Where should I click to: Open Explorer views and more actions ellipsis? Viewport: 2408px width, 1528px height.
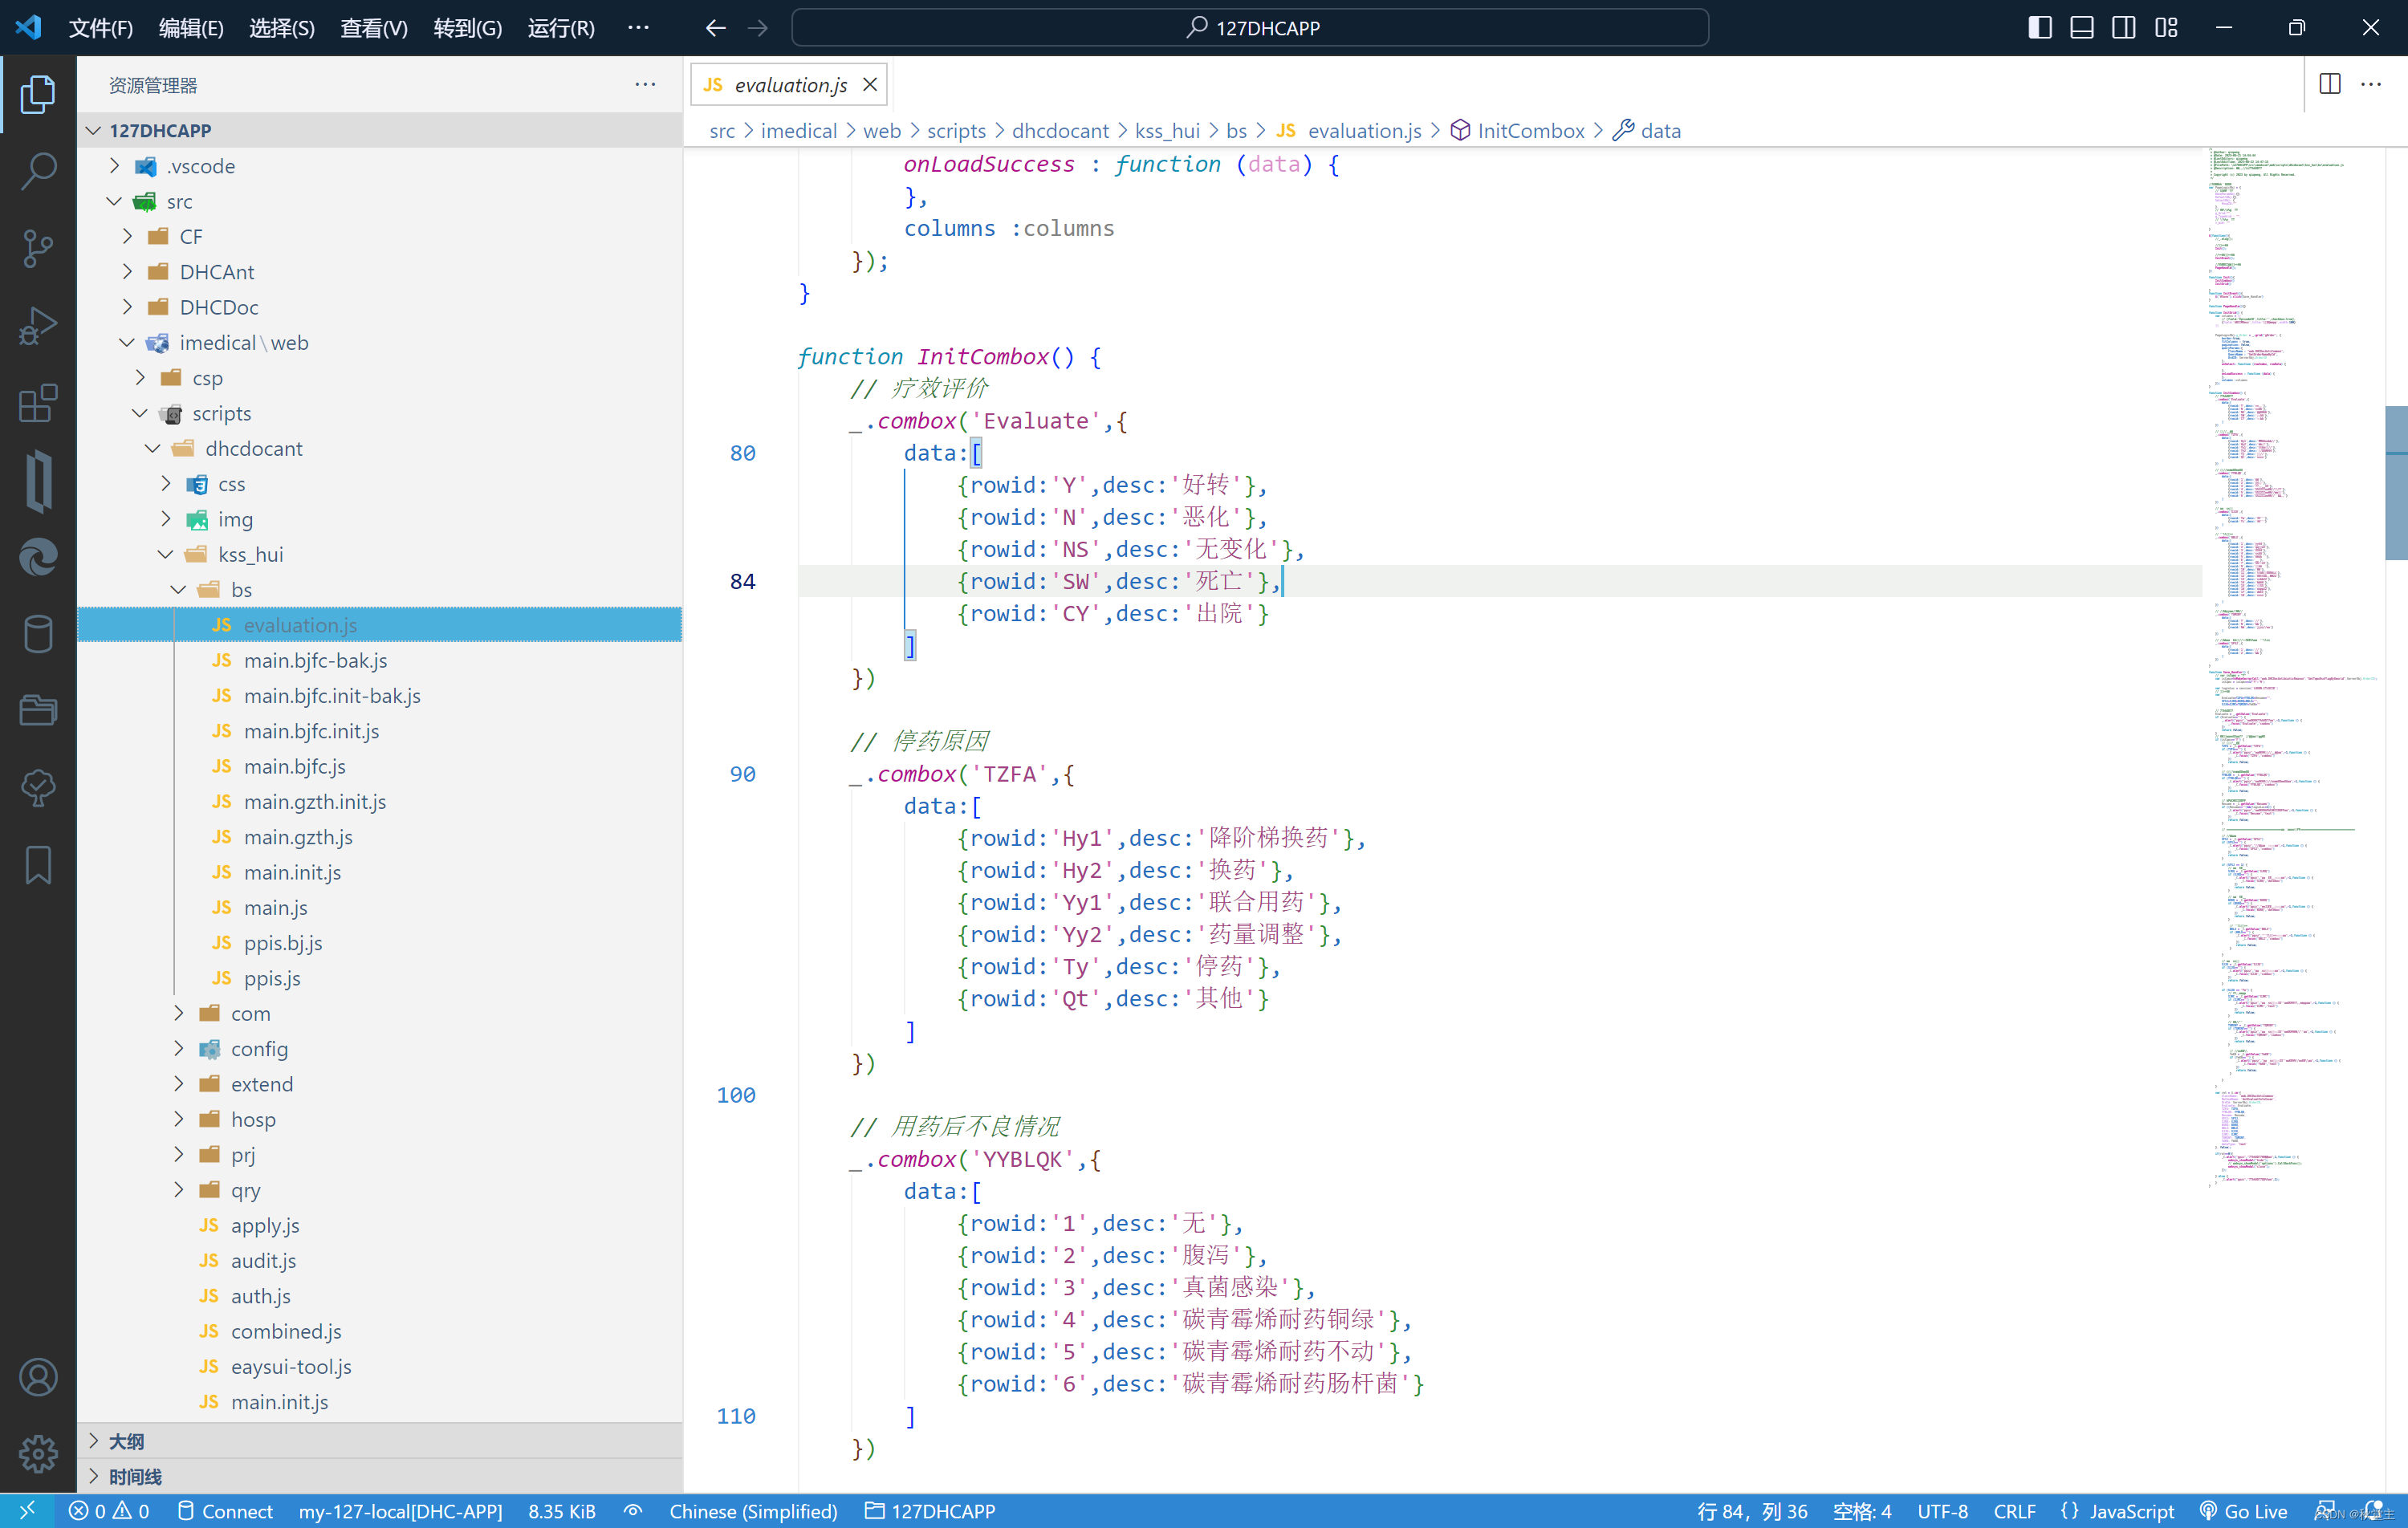645,84
